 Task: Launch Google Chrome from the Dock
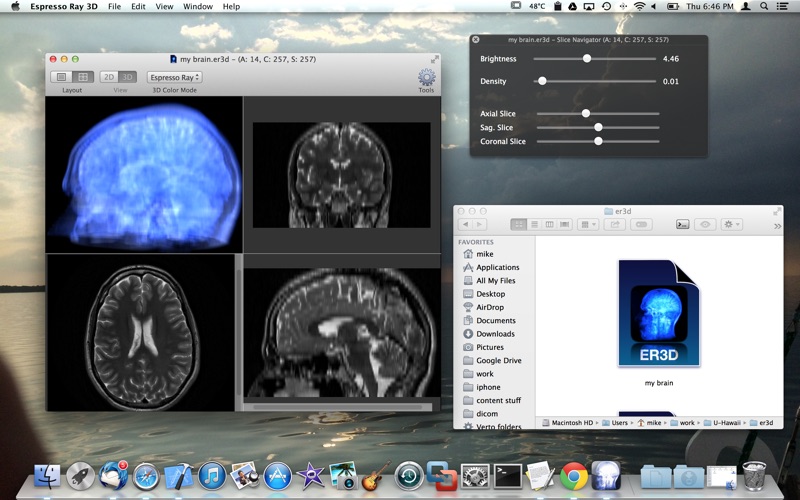573,476
